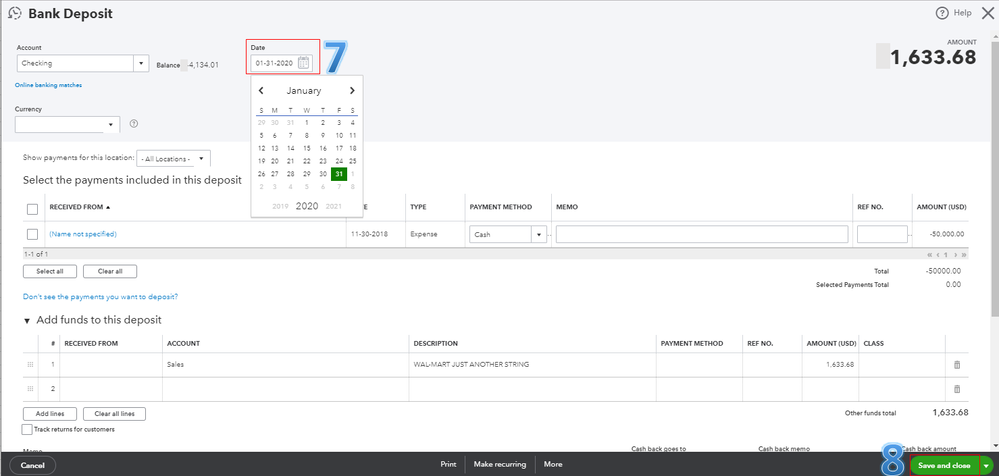Viewport: 999px width, 476px height.
Task: Open Don't see the payments you want link
Action: (100, 297)
